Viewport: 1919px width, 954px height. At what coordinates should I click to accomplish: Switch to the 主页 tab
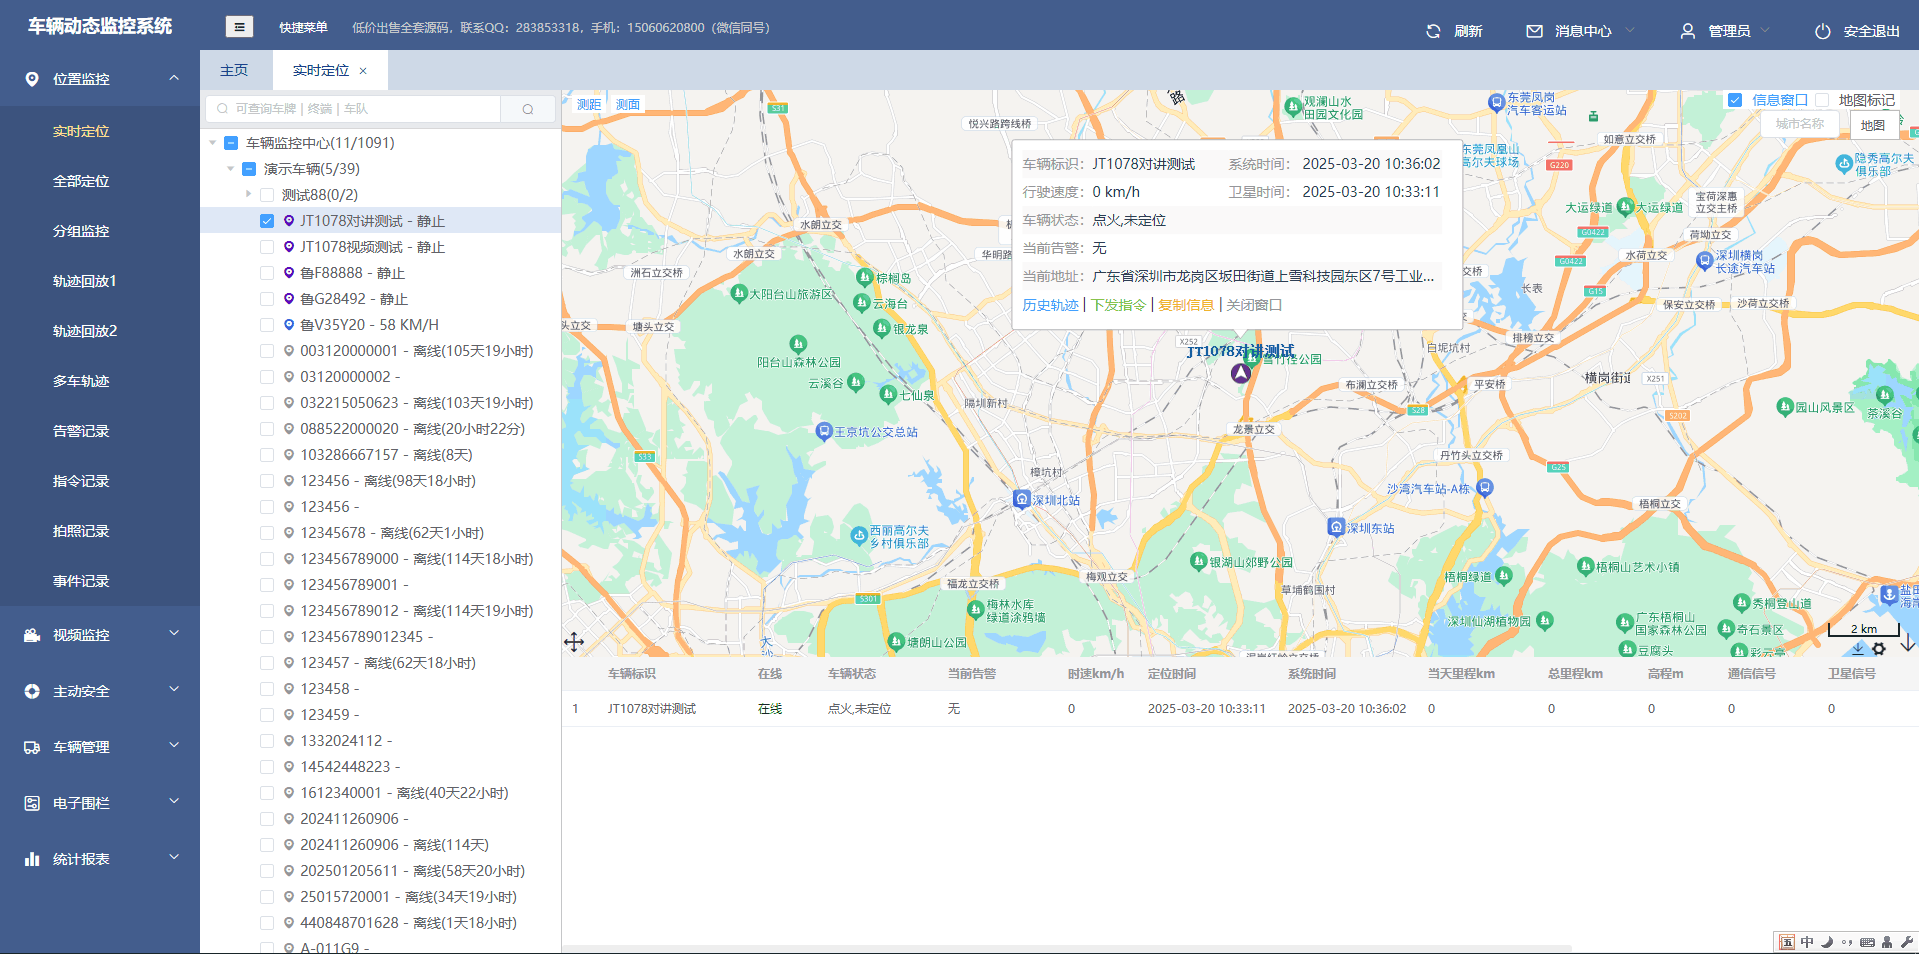click(x=234, y=70)
